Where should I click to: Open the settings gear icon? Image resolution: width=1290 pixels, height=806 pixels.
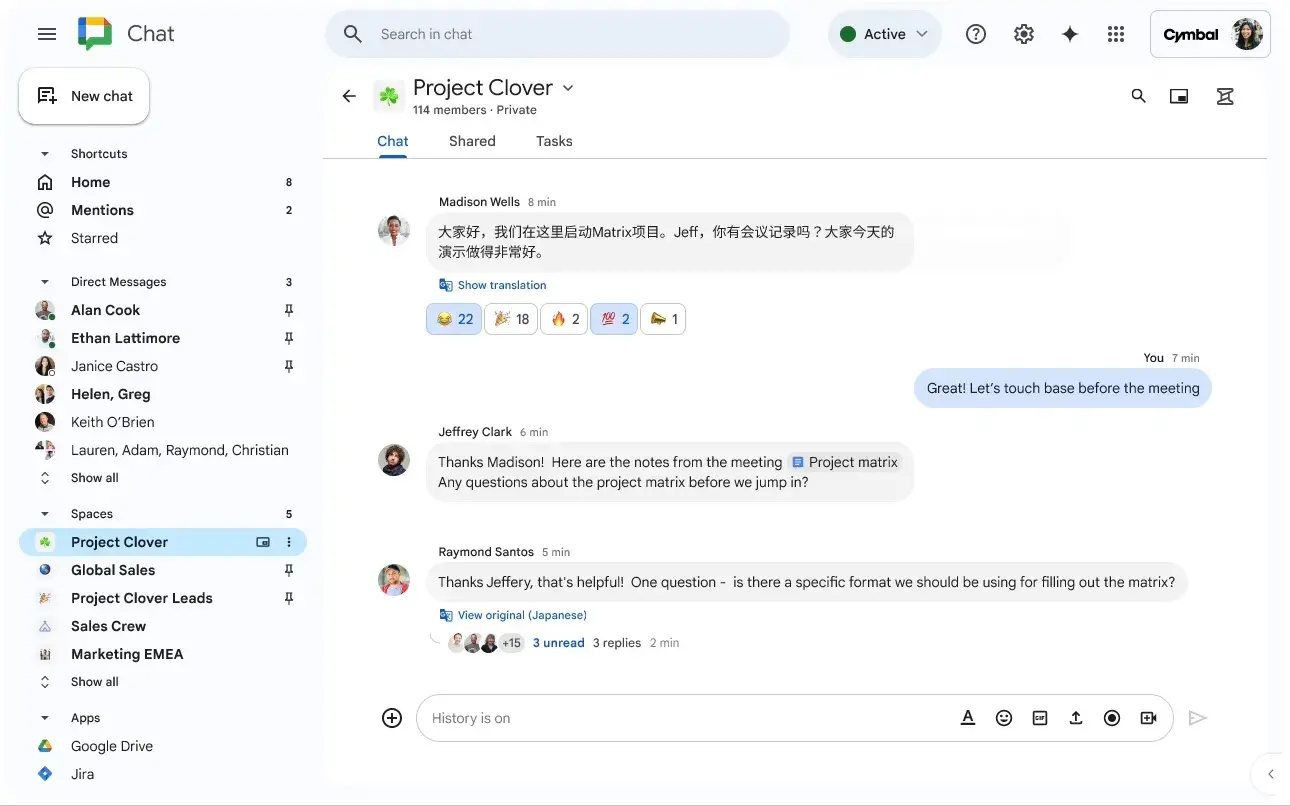pyautogui.click(x=1023, y=34)
